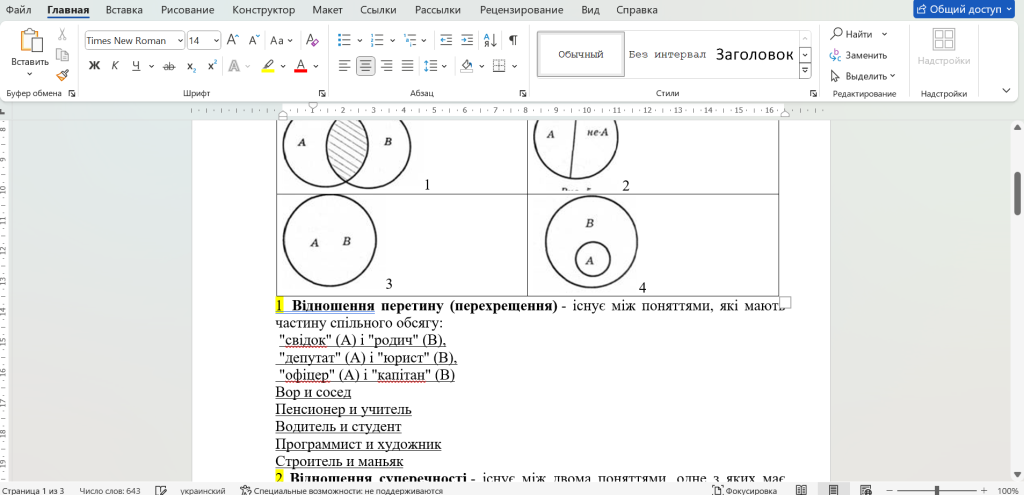Justify text across the page width

point(408,67)
